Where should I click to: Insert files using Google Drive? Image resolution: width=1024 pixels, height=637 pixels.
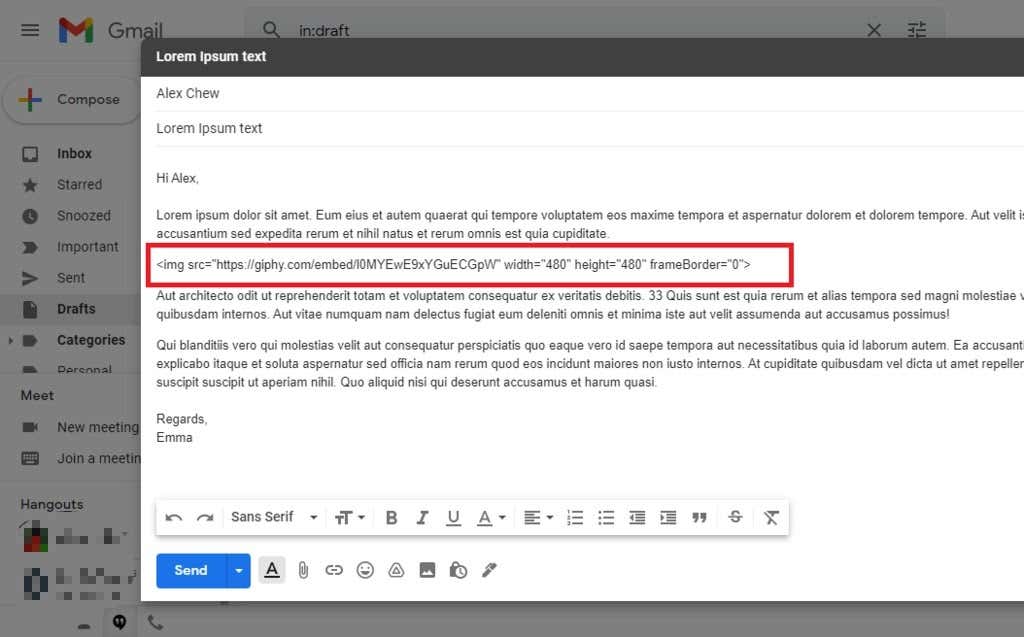pyautogui.click(x=396, y=570)
